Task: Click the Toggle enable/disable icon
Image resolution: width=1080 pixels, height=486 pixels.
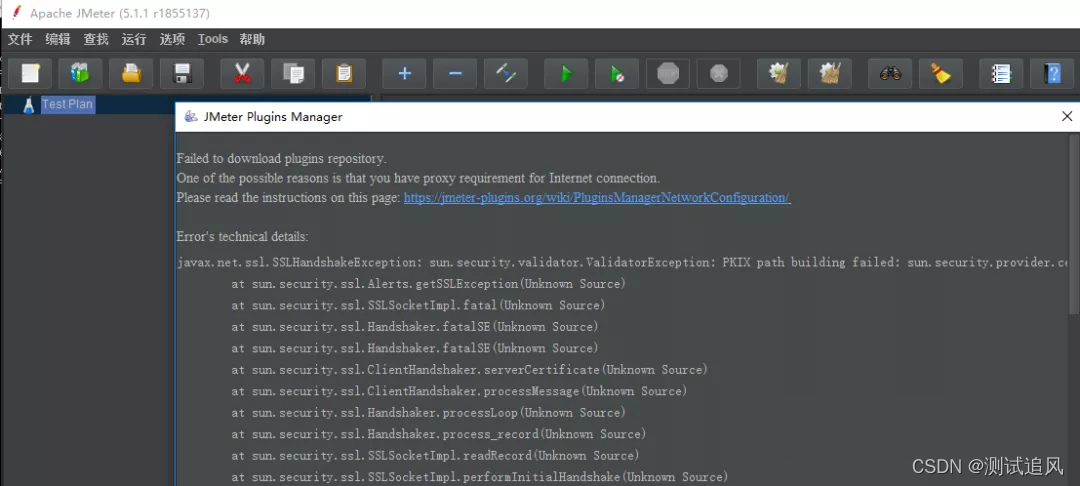Action: click(x=506, y=73)
